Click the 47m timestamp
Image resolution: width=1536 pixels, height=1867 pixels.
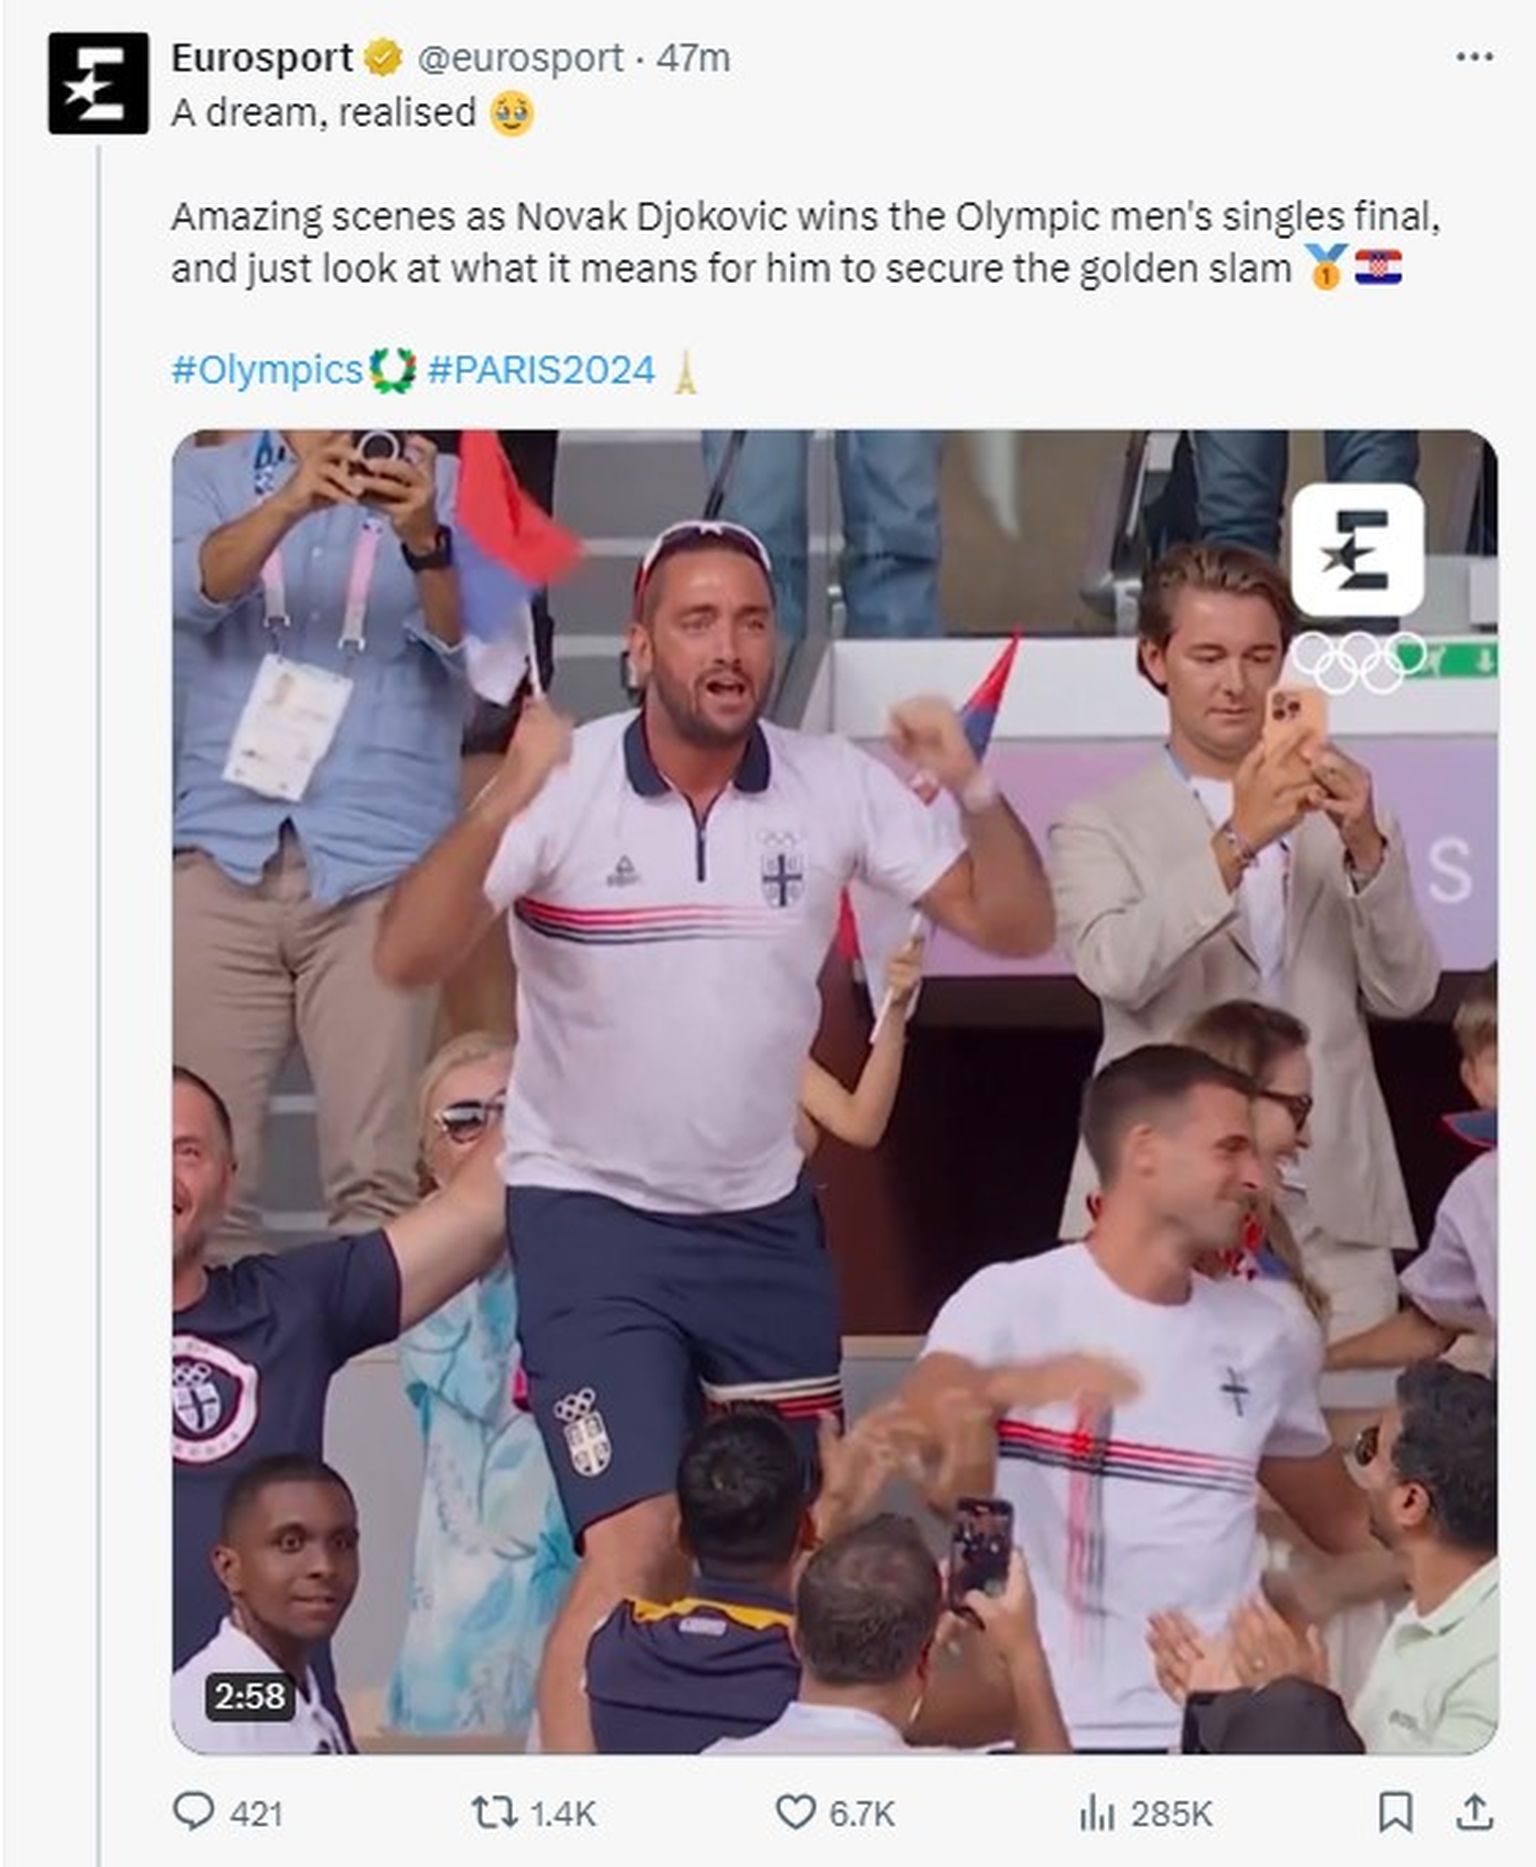coord(693,58)
